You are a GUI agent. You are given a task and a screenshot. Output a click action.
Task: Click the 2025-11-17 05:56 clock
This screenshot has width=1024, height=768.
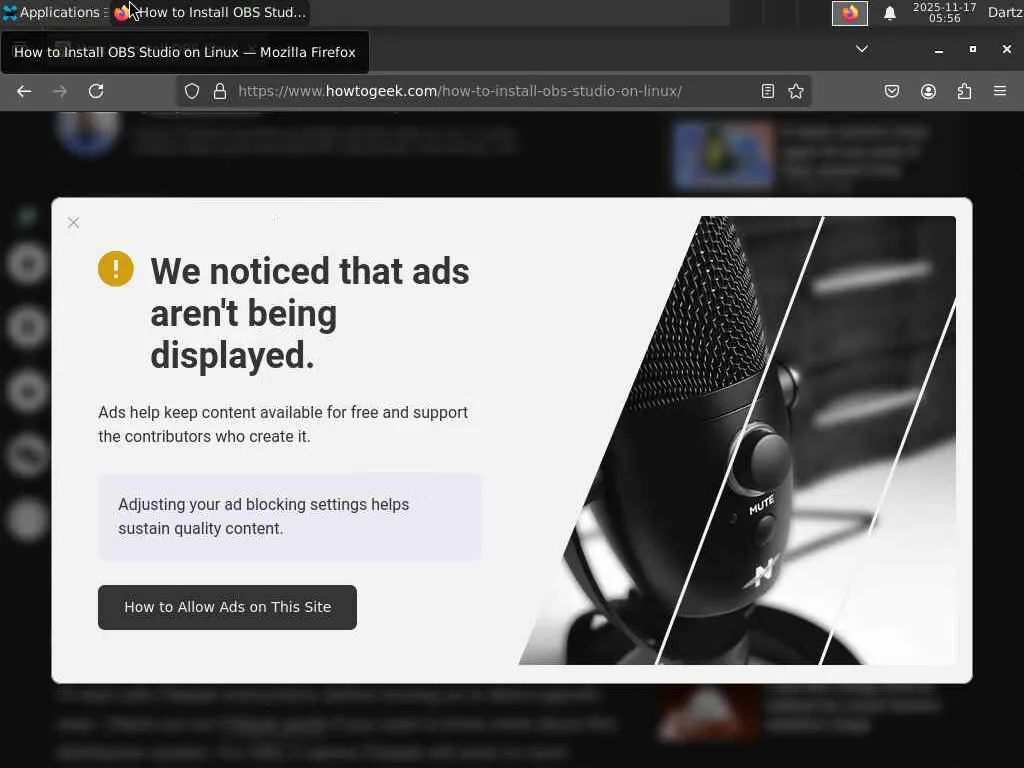click(944, 12)
